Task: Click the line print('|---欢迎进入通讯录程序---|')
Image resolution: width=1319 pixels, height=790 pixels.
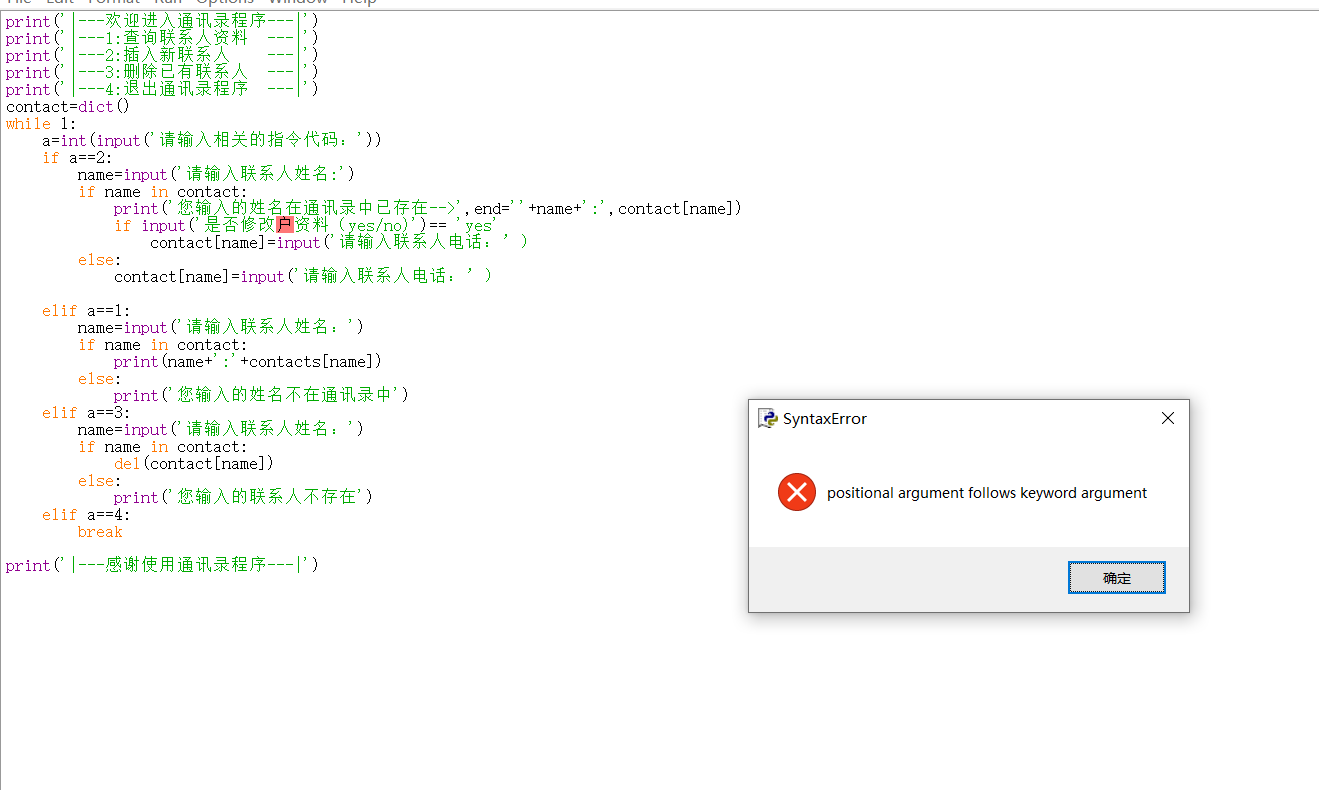Action: pos(162,21)
